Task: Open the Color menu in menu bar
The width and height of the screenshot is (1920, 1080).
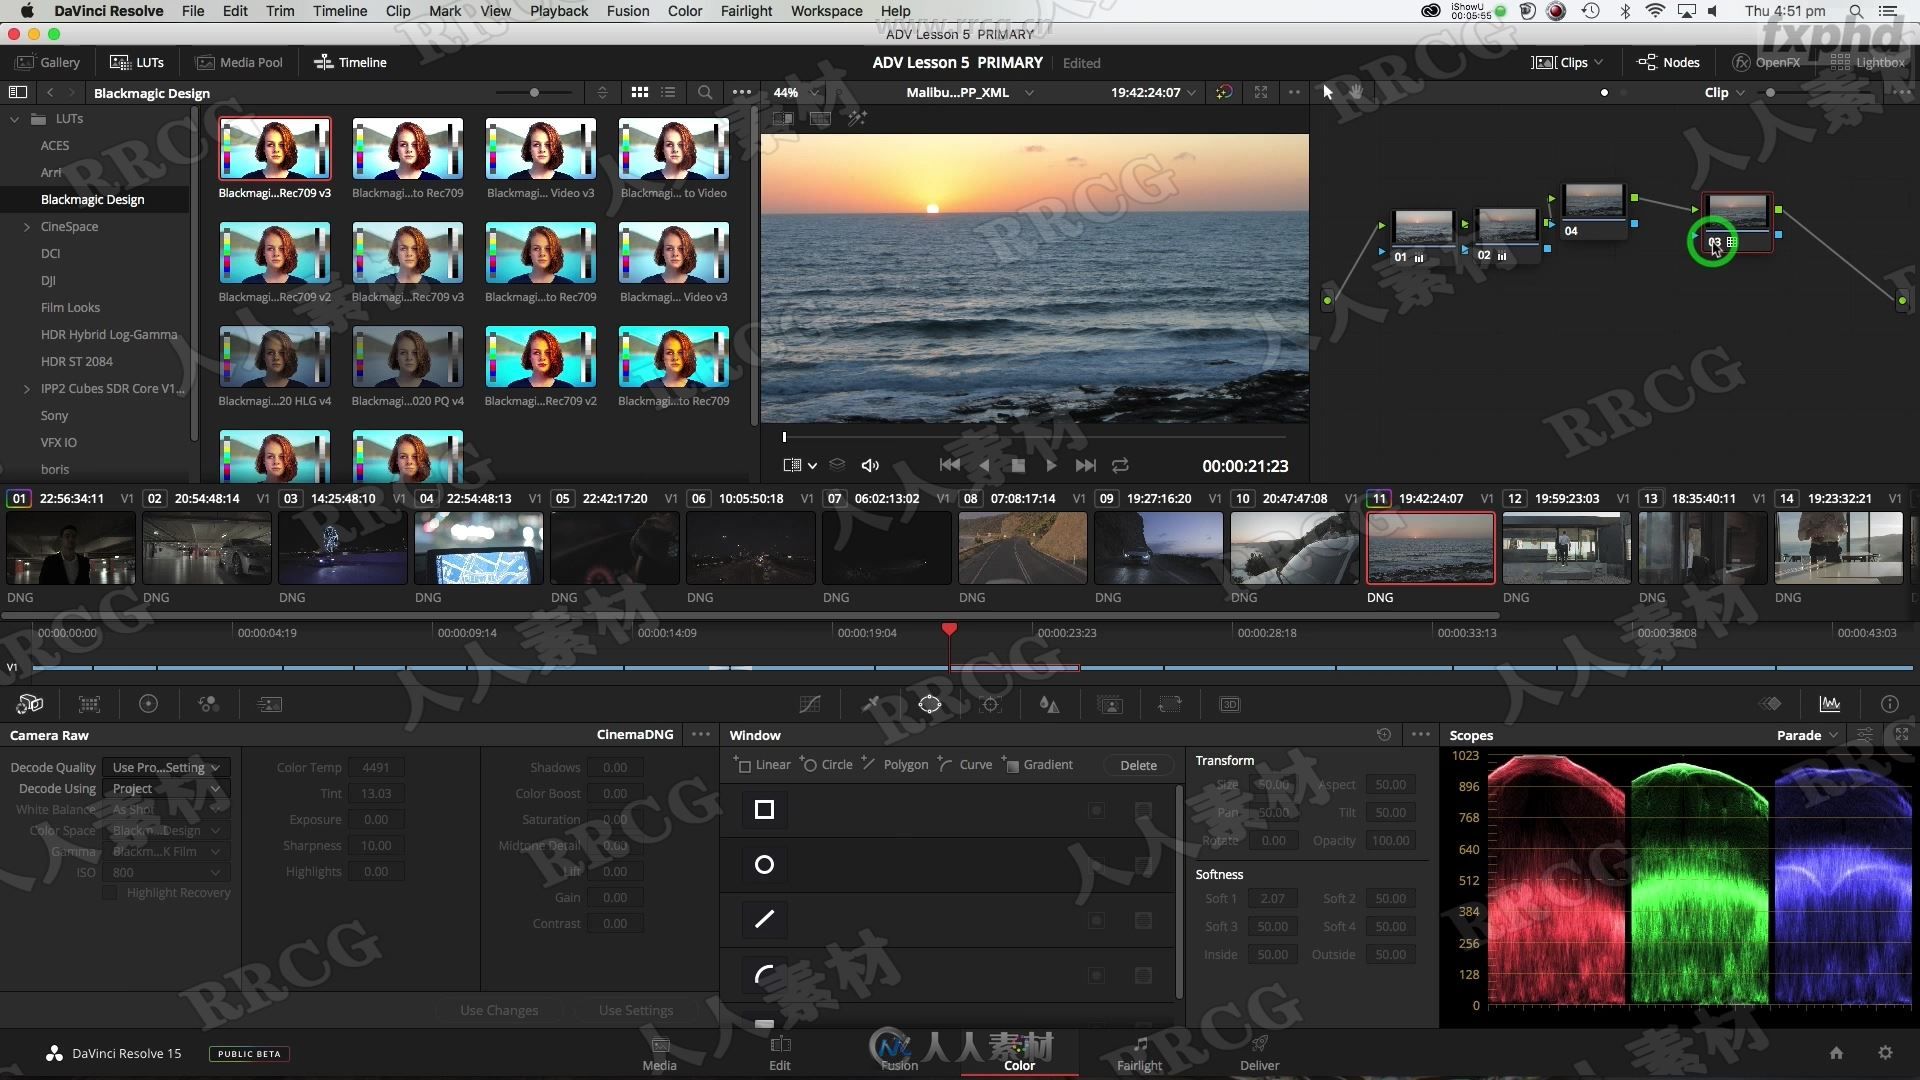Action: [685, 11]
